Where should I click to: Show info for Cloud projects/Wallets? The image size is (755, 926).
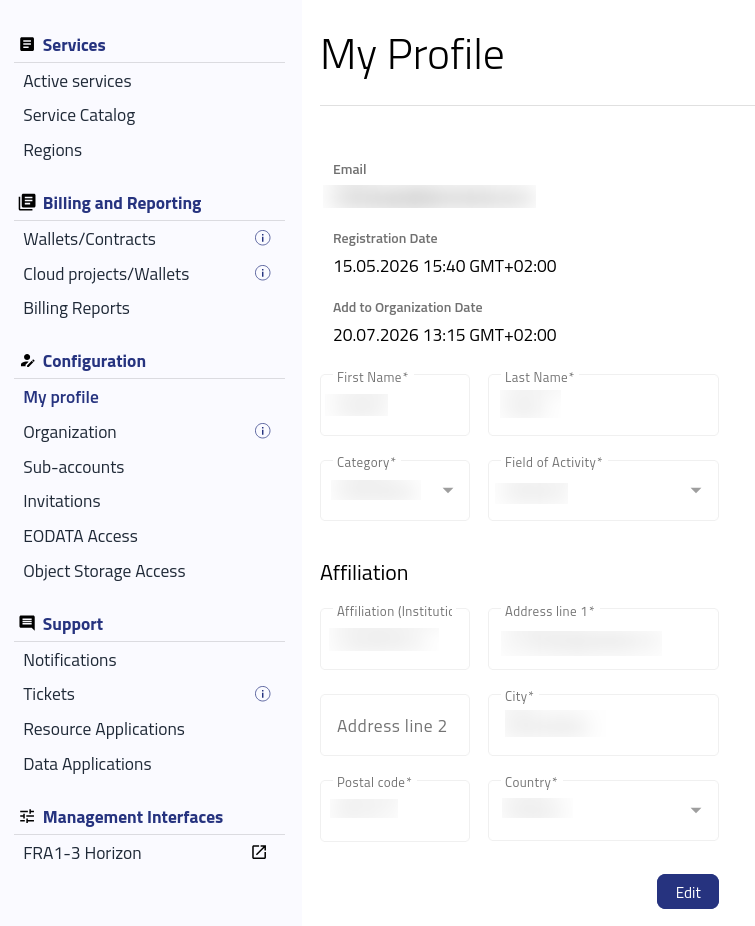tap(262, 273)
